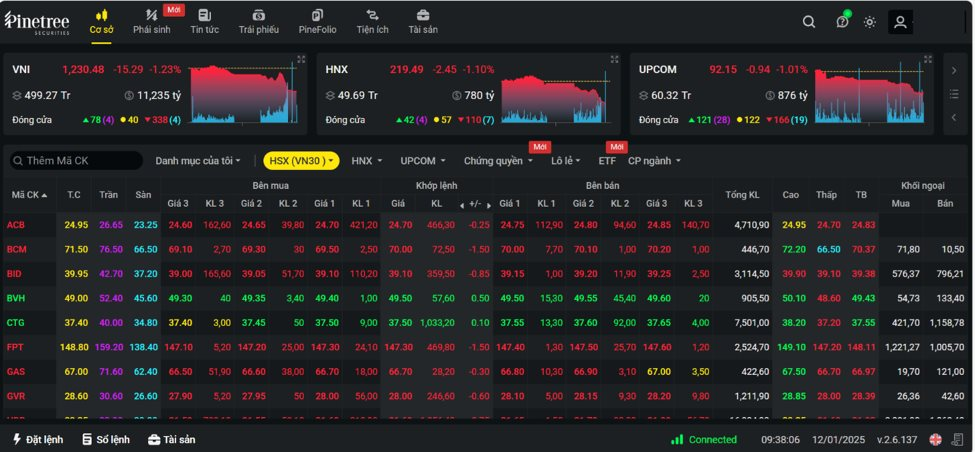Toggle light/dark theme with sun icon

point(870,22)
